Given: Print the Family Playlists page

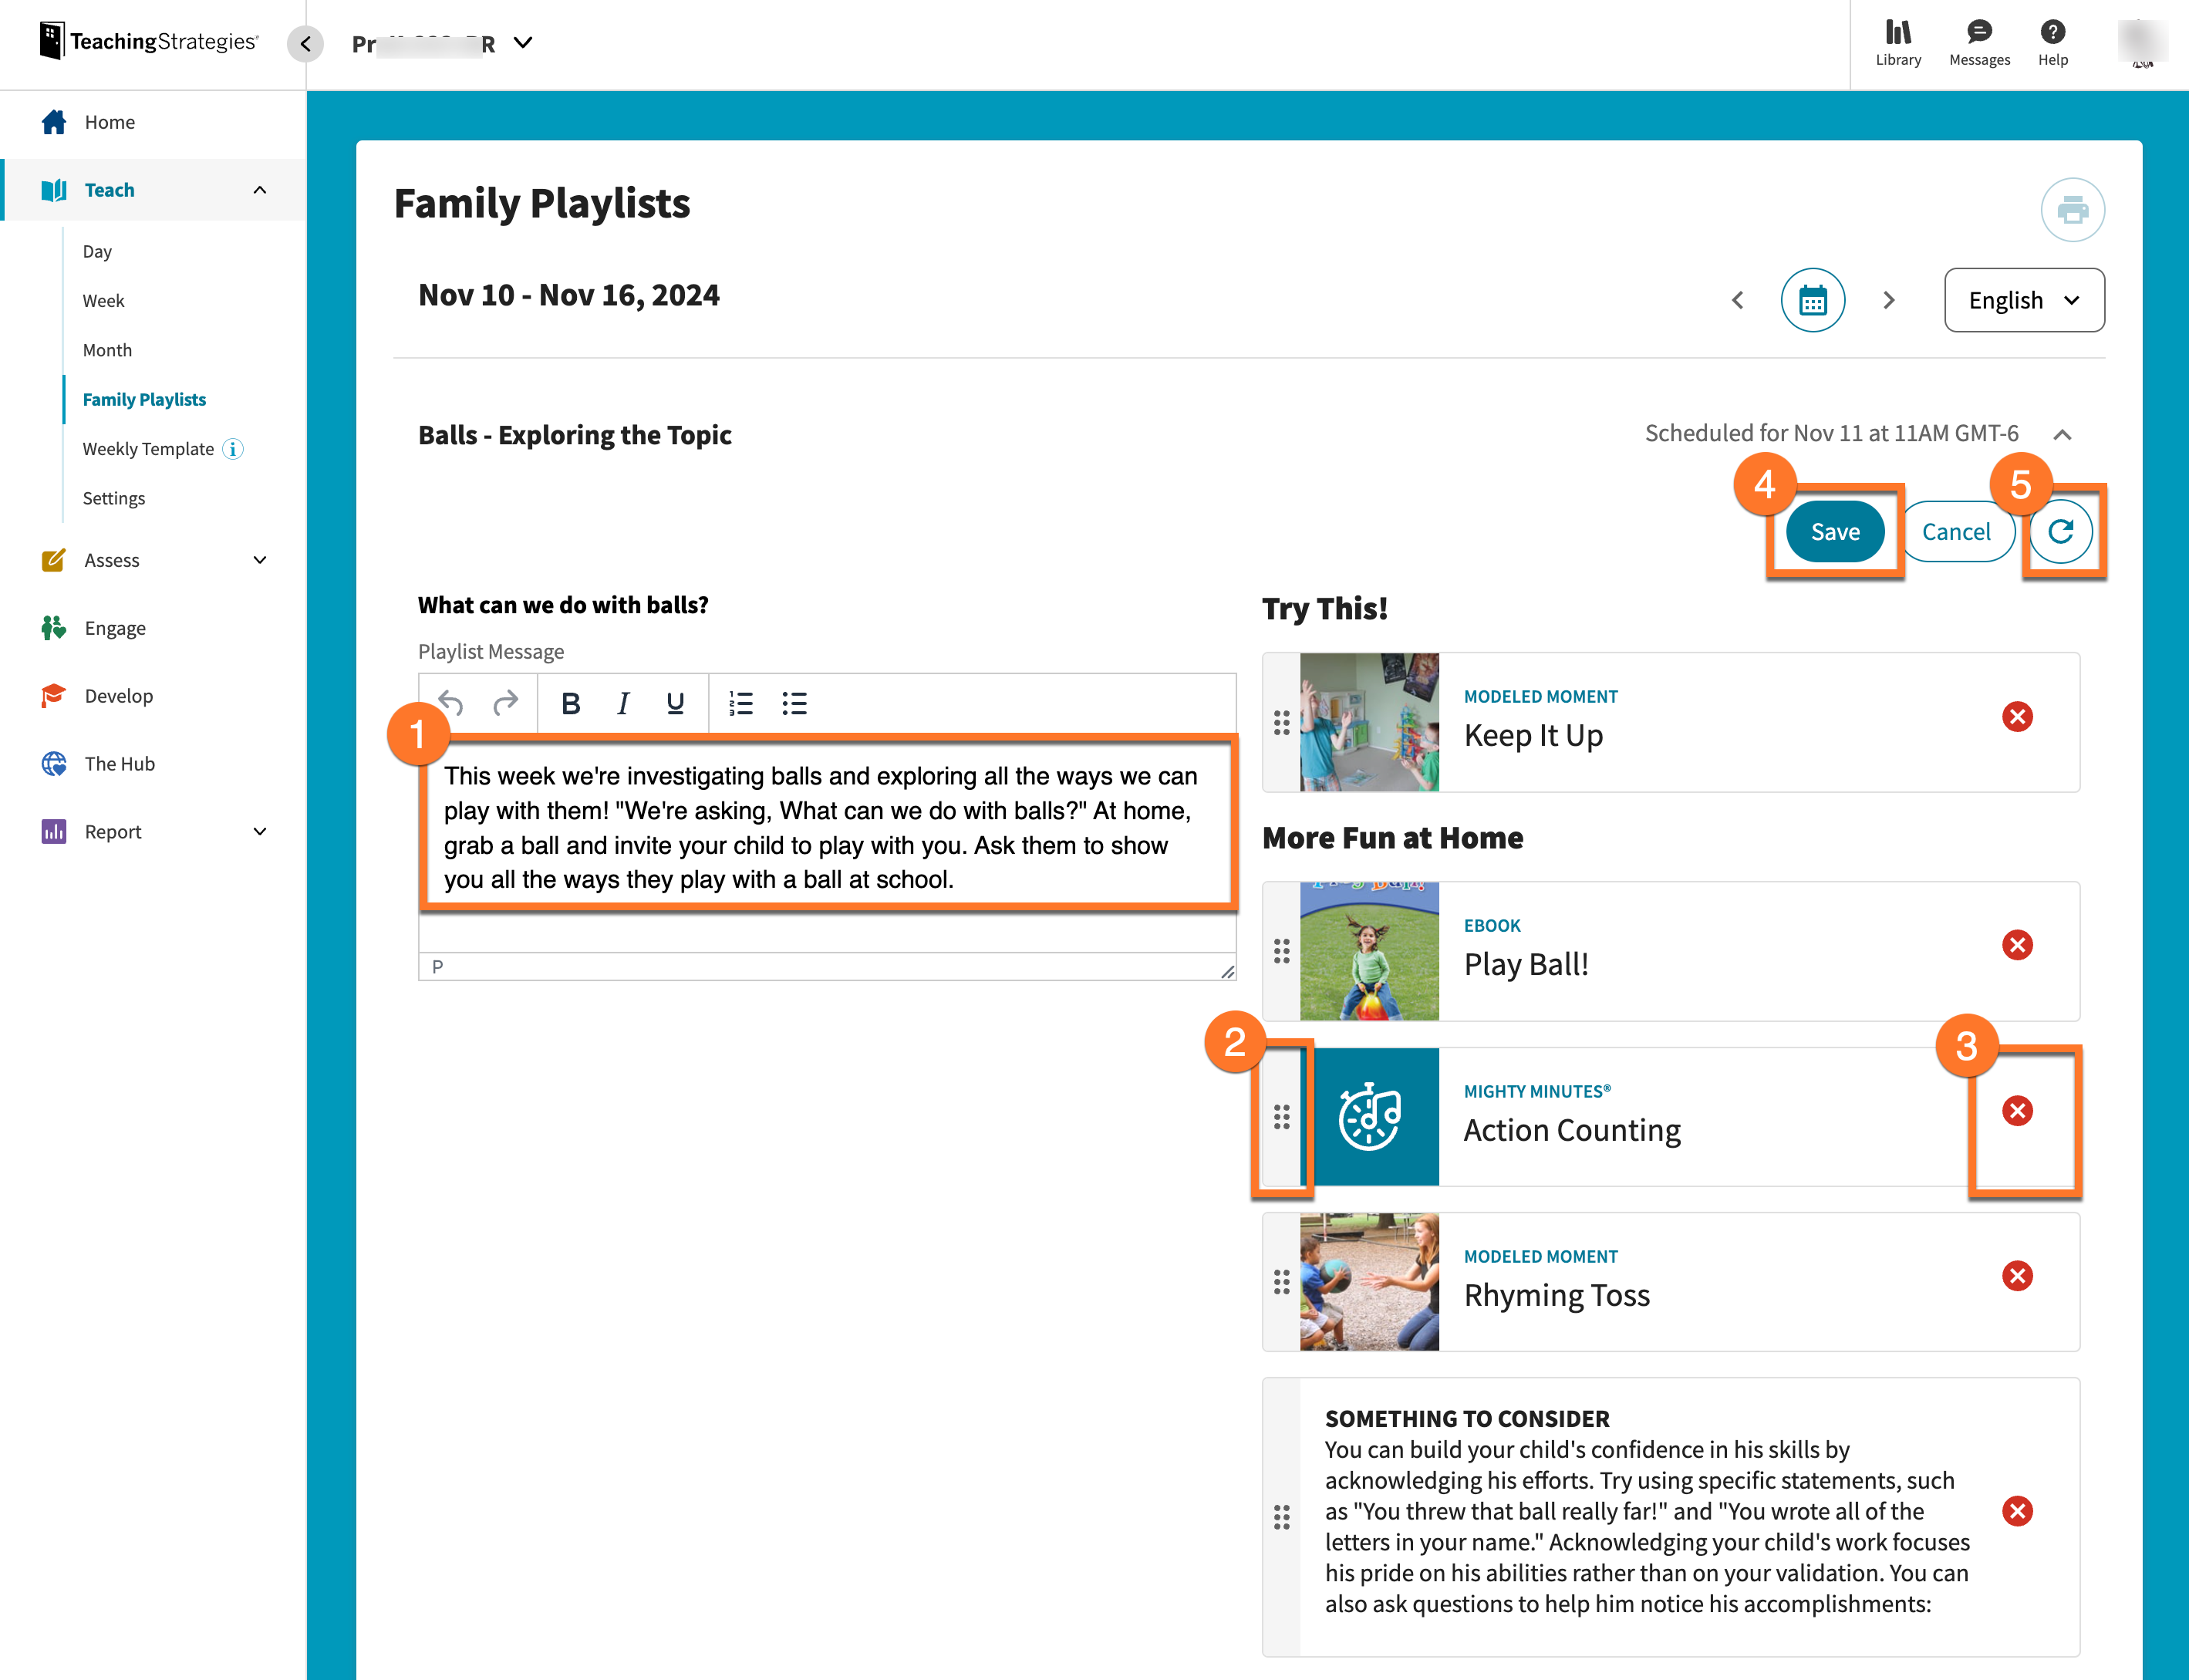Looking at the screenshot, I should (2072, 210).
